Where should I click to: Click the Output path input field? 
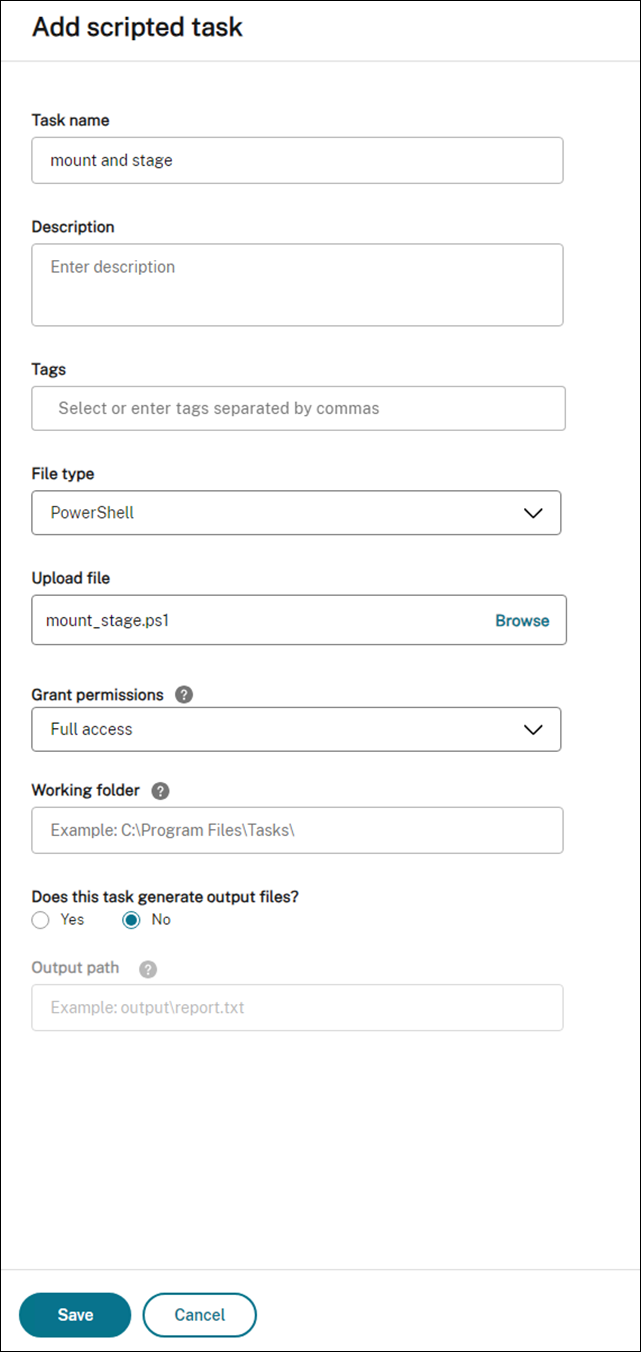tap(297, 1008)
